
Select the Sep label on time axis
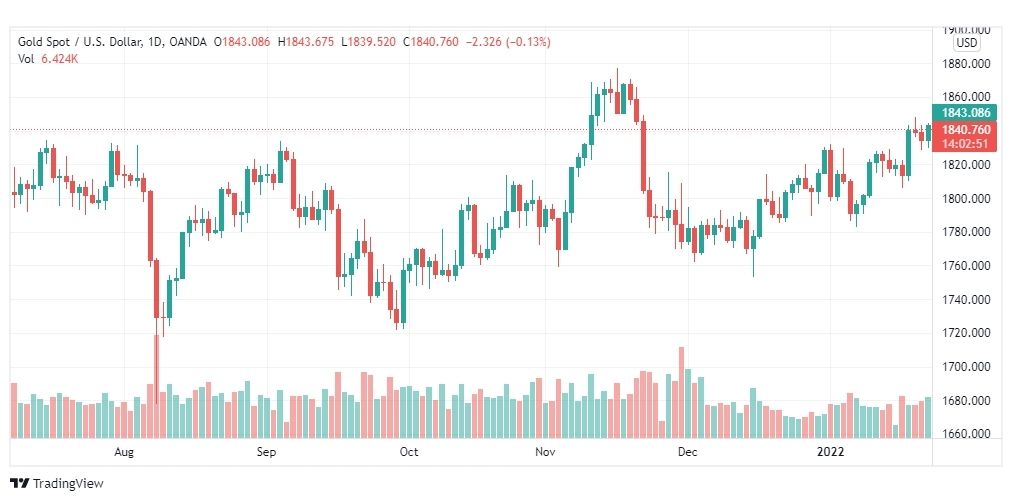[x=266, y=452]
